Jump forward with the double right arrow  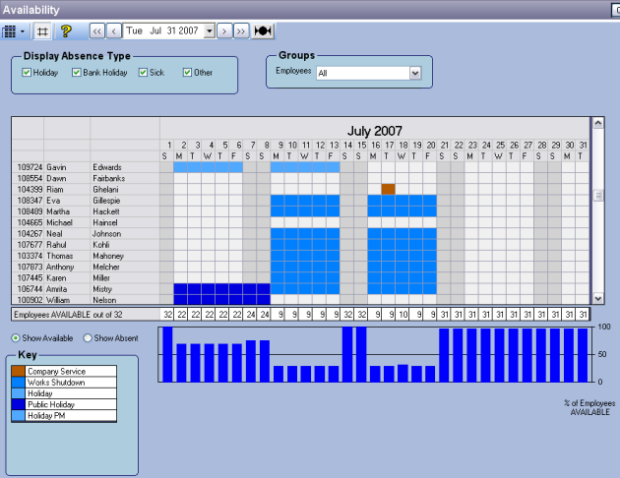(241, 31)
